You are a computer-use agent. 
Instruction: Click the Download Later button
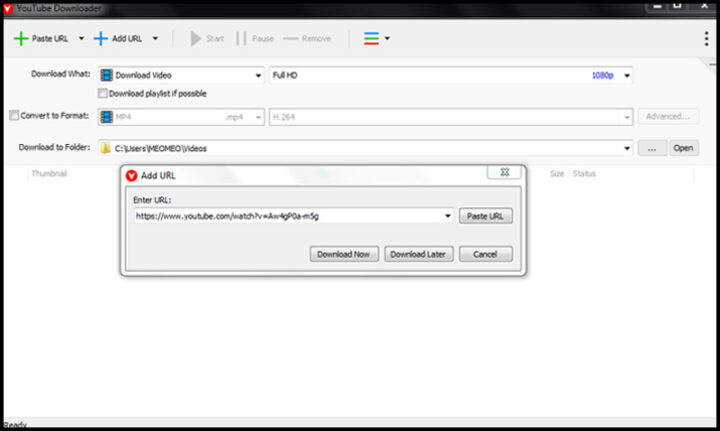coord(419,254)
